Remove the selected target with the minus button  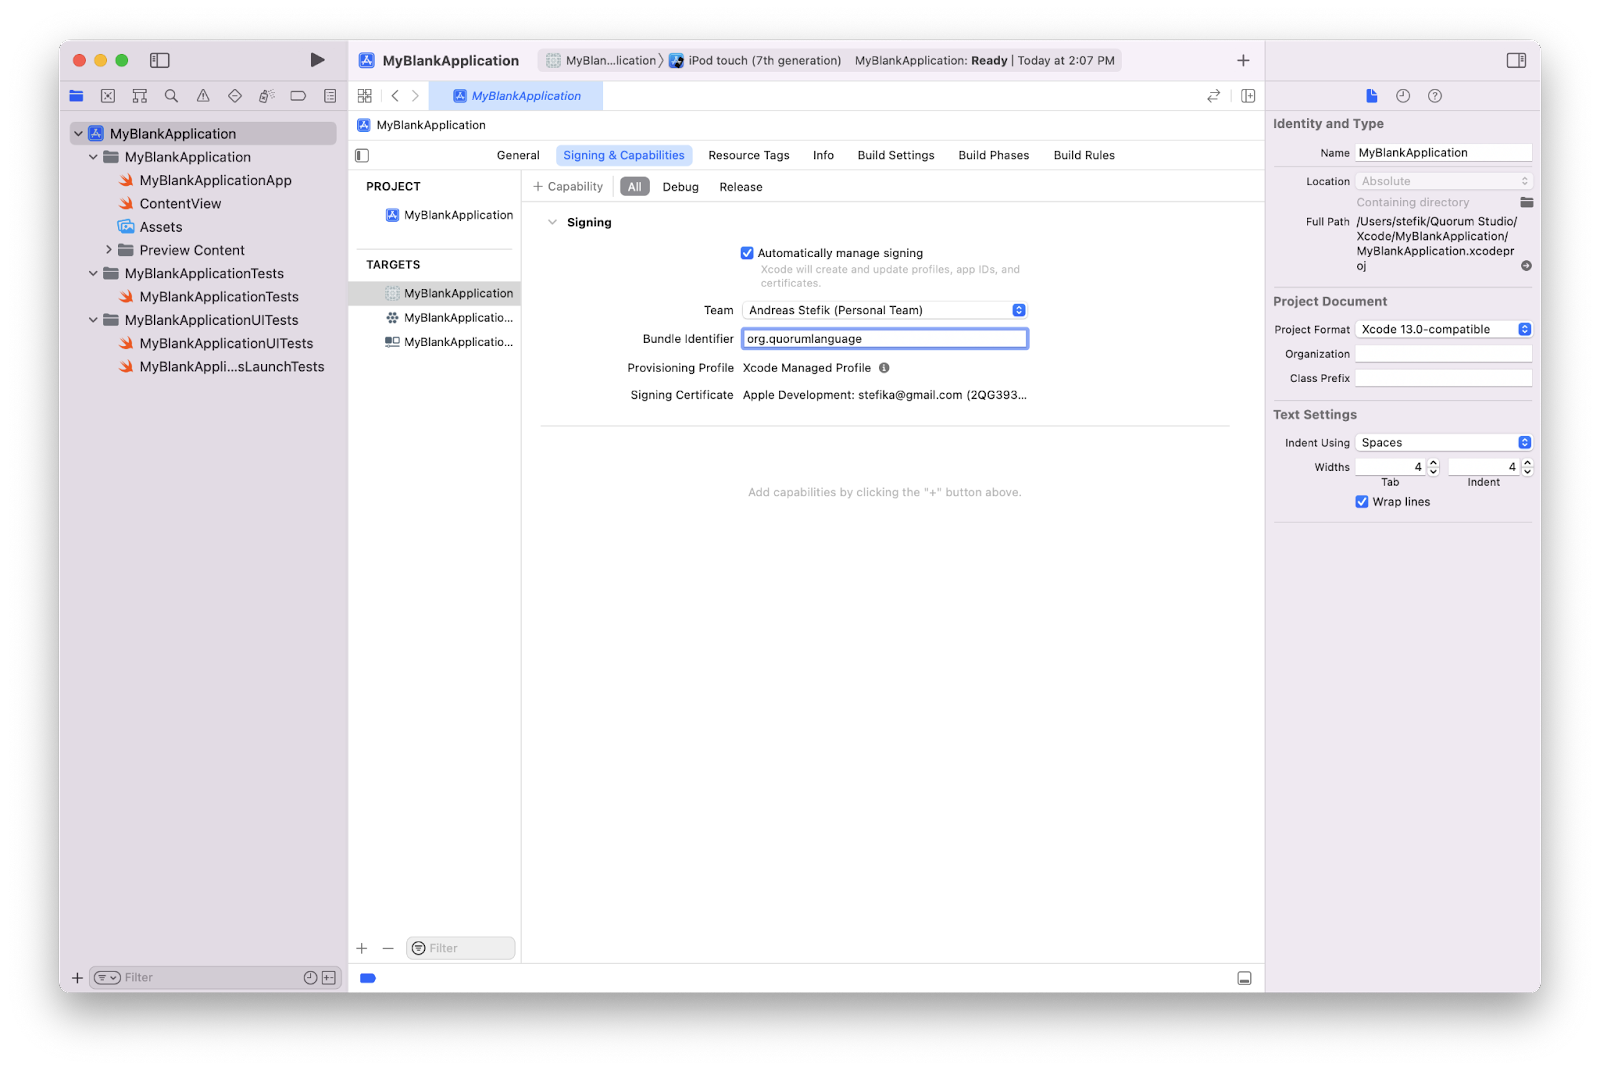pyautogui.click(x=388, y=948)
